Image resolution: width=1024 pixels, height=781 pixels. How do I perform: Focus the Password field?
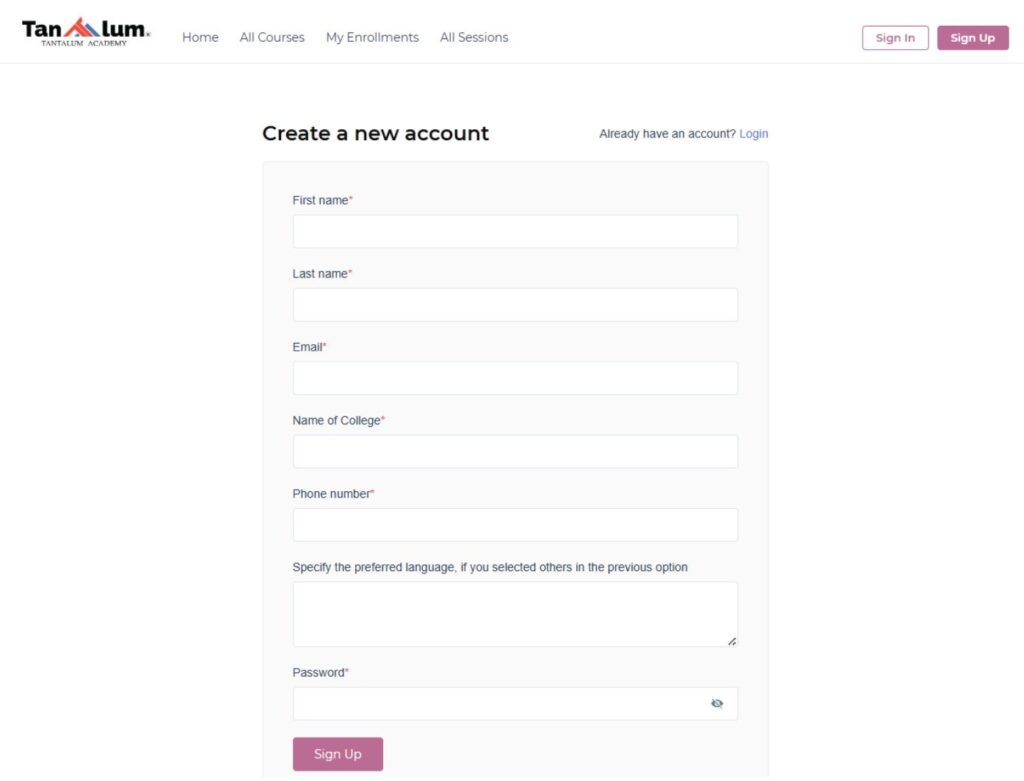500,704
